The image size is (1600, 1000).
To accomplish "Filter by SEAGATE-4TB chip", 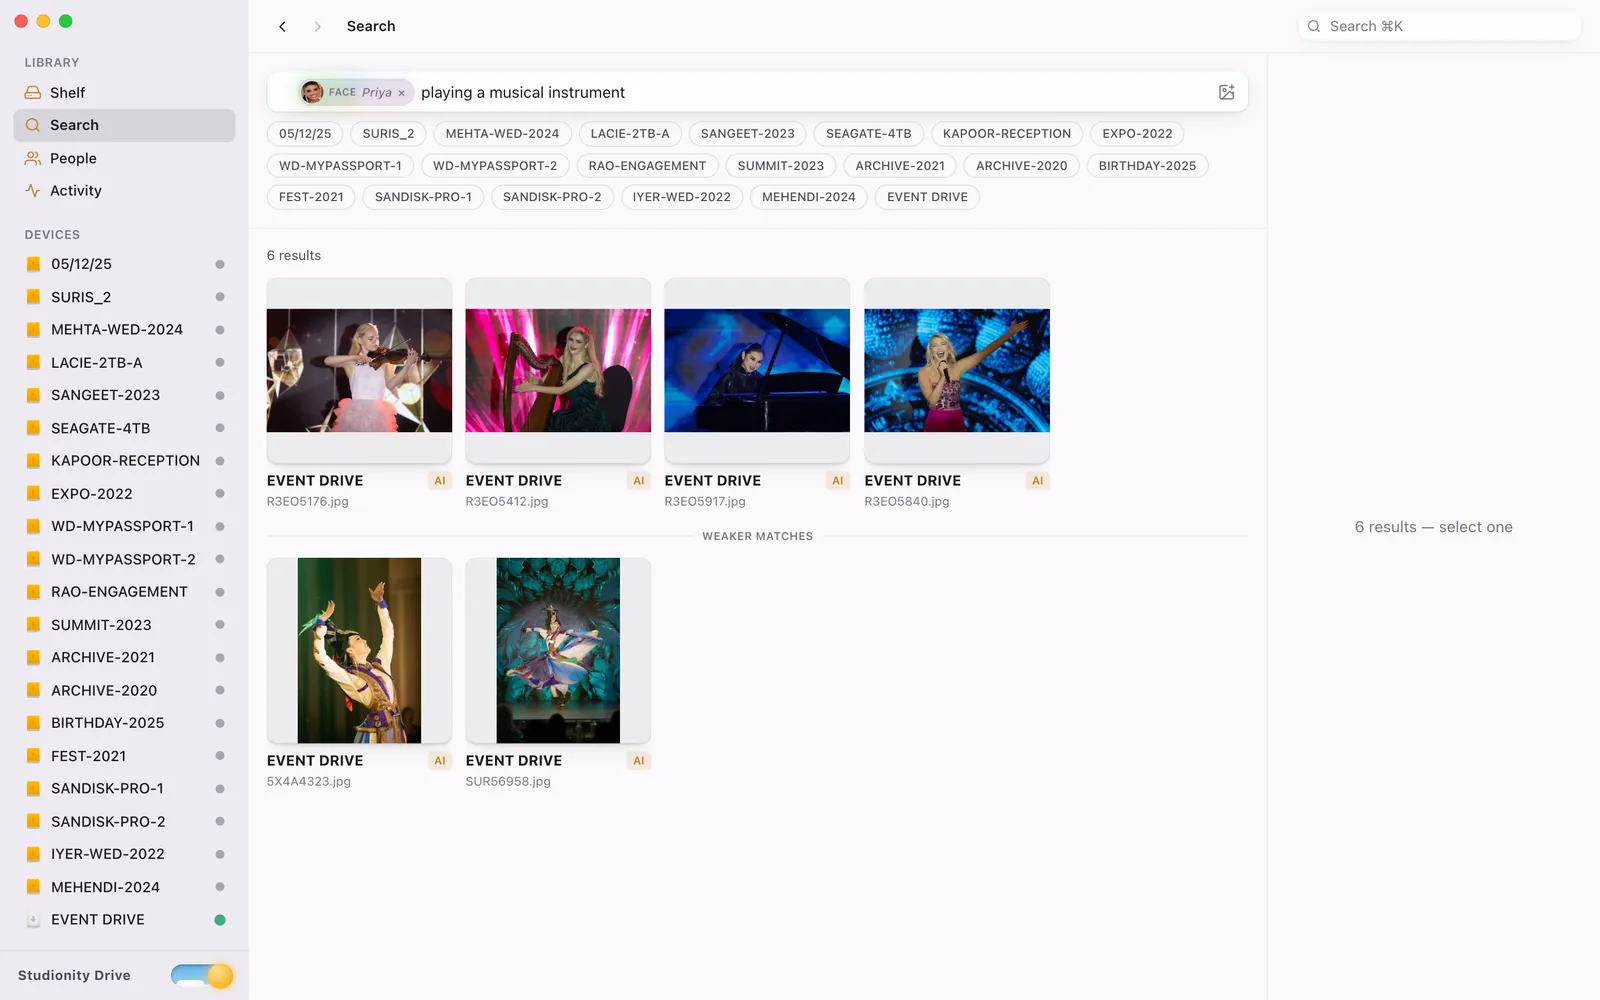I will coord(869,133).
